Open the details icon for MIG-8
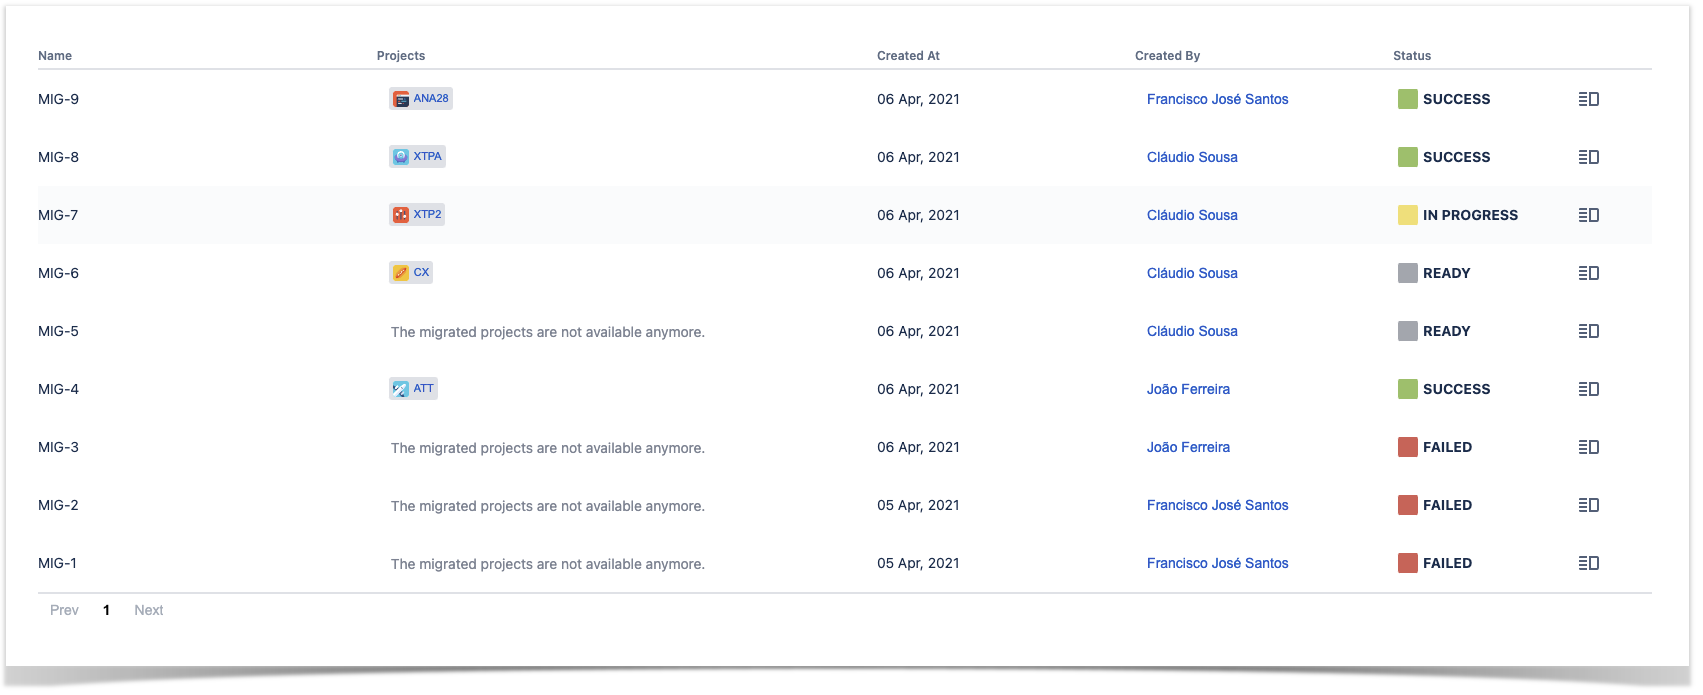This screenshot has width=1703, height=695. click(x=1588, y=157)
